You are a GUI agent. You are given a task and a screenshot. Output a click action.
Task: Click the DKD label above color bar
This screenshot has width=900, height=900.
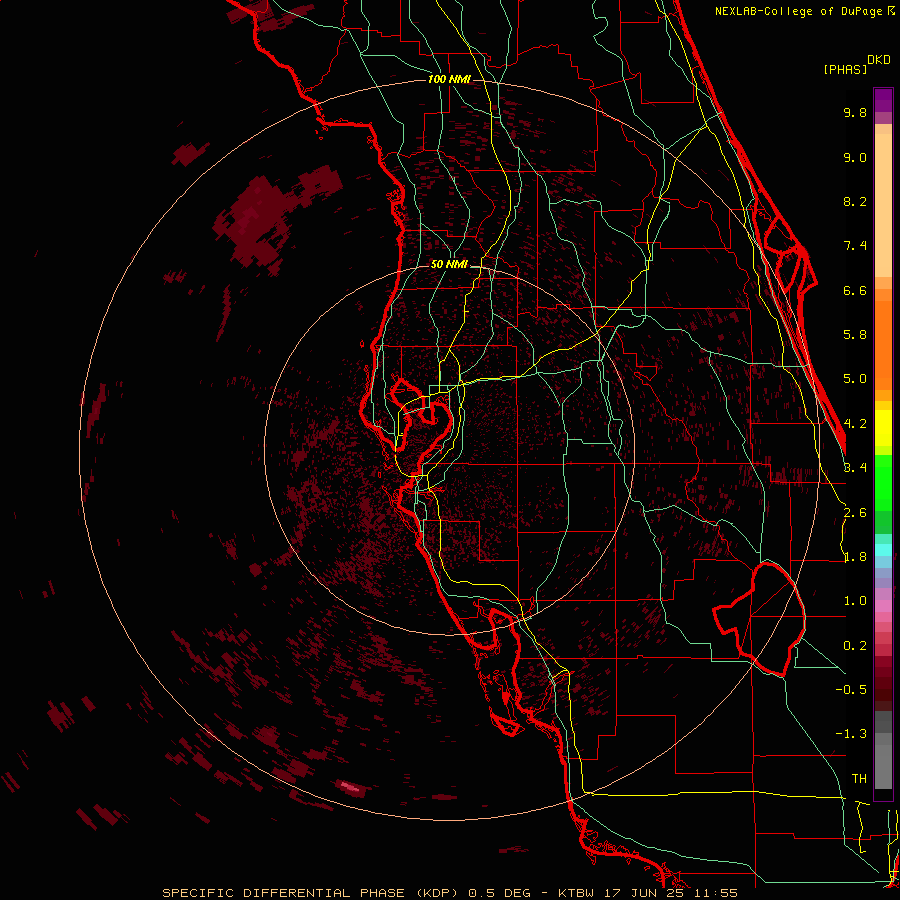pos(878,60)
